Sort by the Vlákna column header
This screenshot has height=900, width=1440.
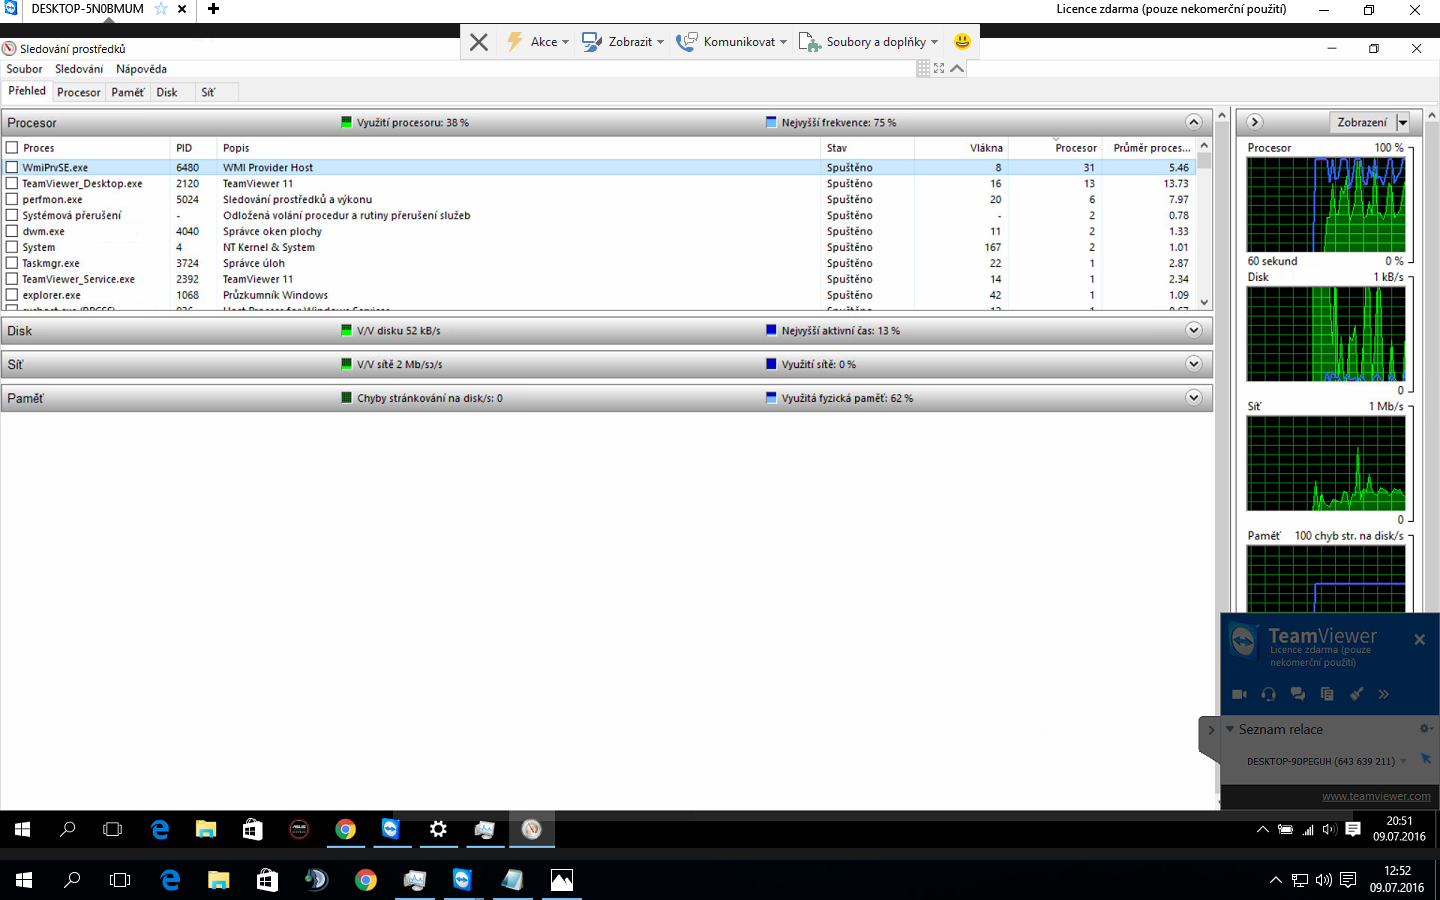click(961, 148)
